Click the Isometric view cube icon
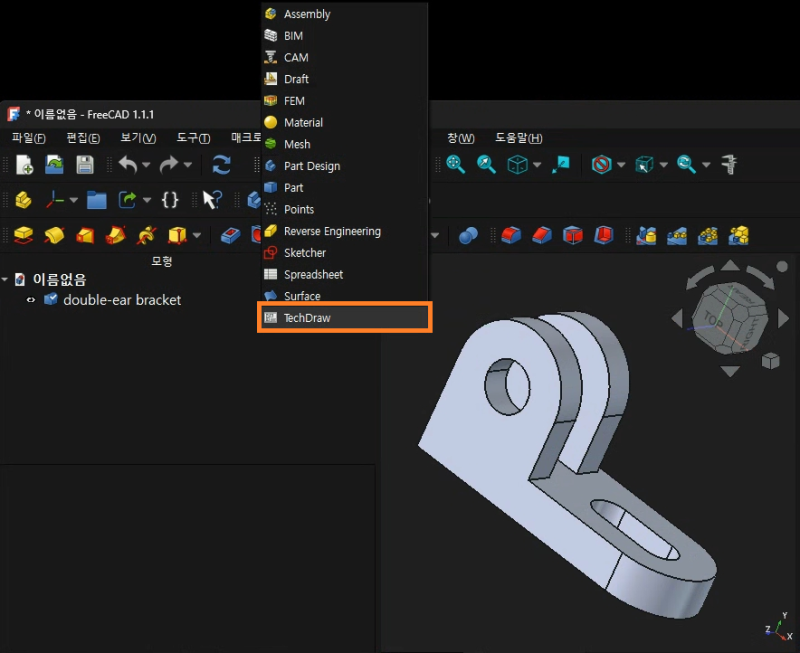 (x=517, y=164)
